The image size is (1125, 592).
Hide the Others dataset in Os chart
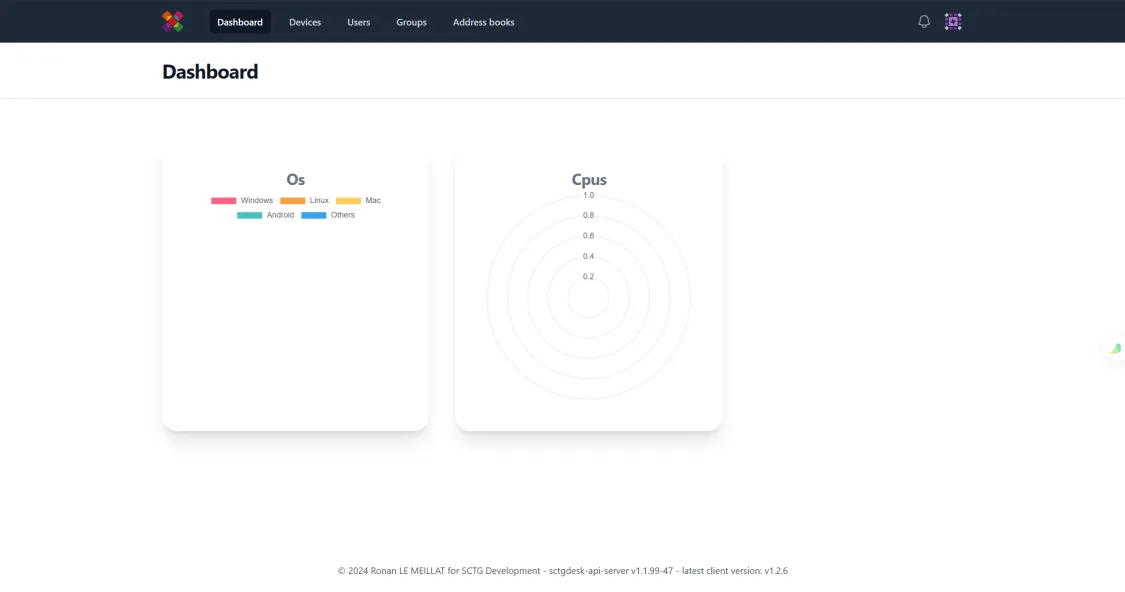click(328, 215)
